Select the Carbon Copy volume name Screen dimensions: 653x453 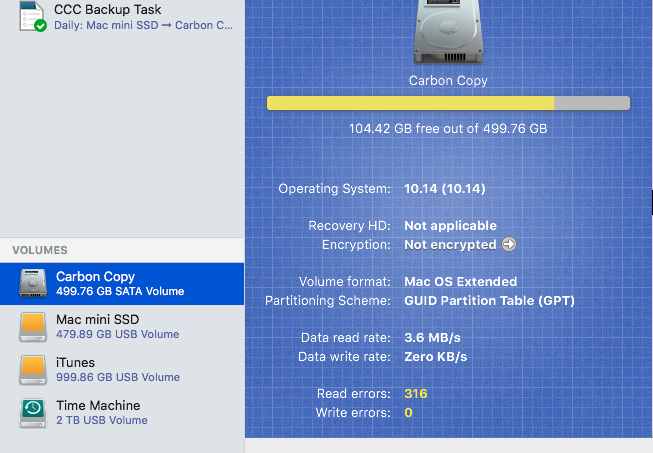[x=95, y=276]
